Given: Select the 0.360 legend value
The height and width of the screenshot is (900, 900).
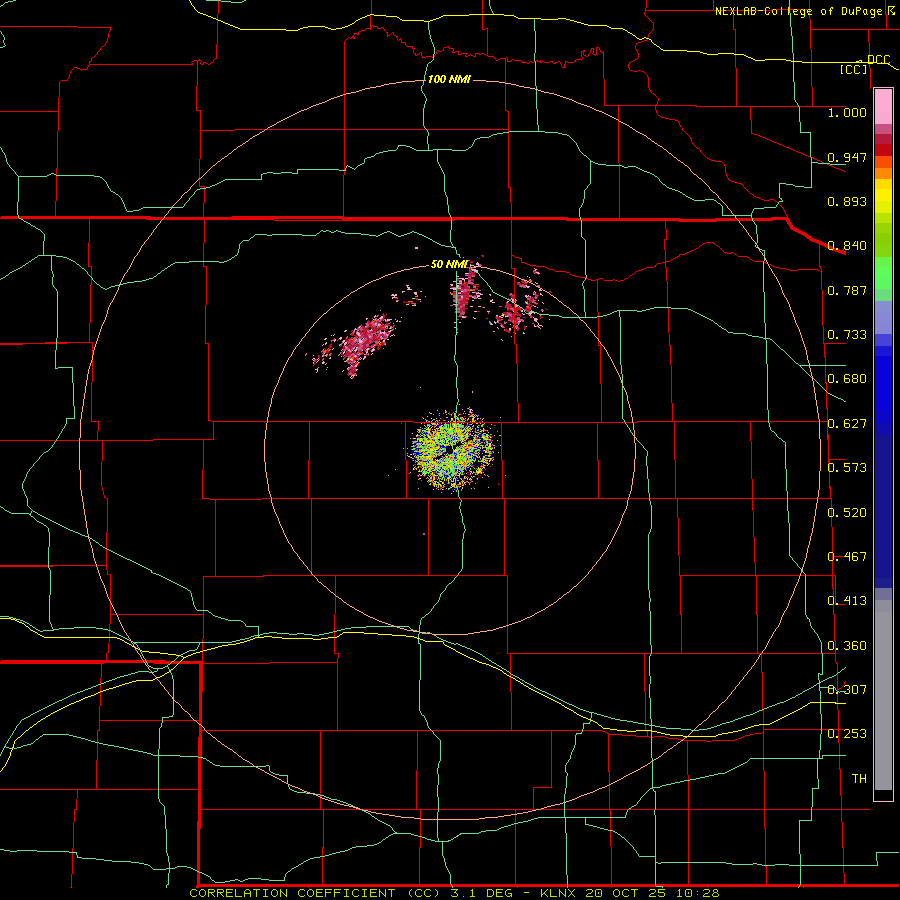Looking at the screenshot, I should [x=847, y=646].
